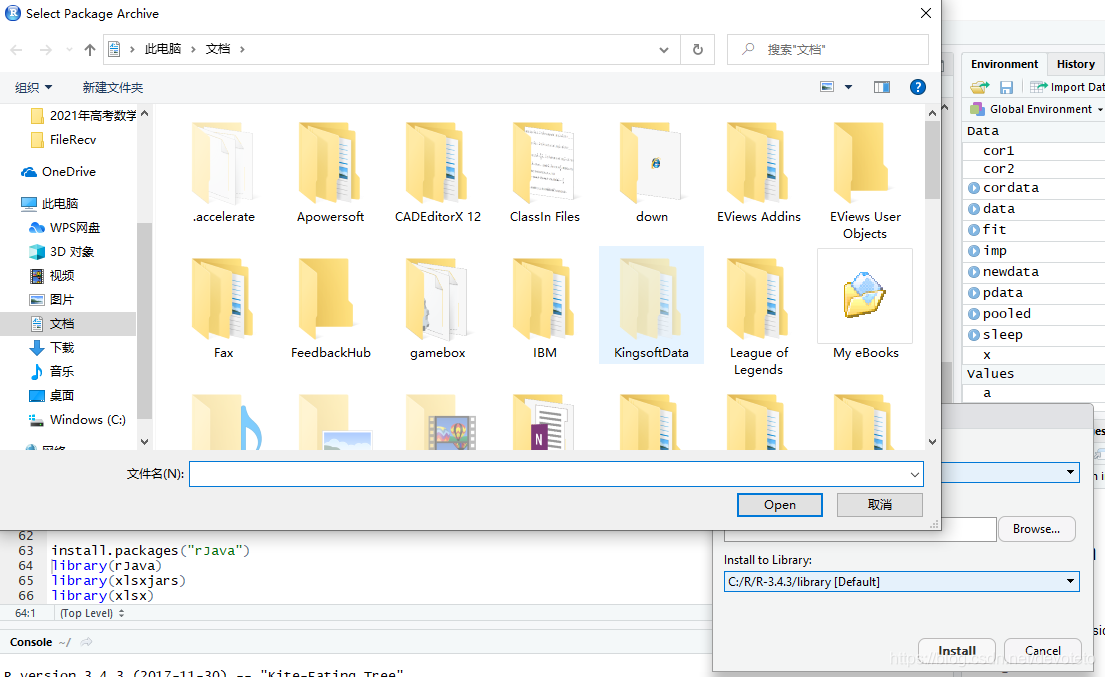1105x677 pixels.
Task: Open 下载 in the sidebar
Action: click(52, 347)
